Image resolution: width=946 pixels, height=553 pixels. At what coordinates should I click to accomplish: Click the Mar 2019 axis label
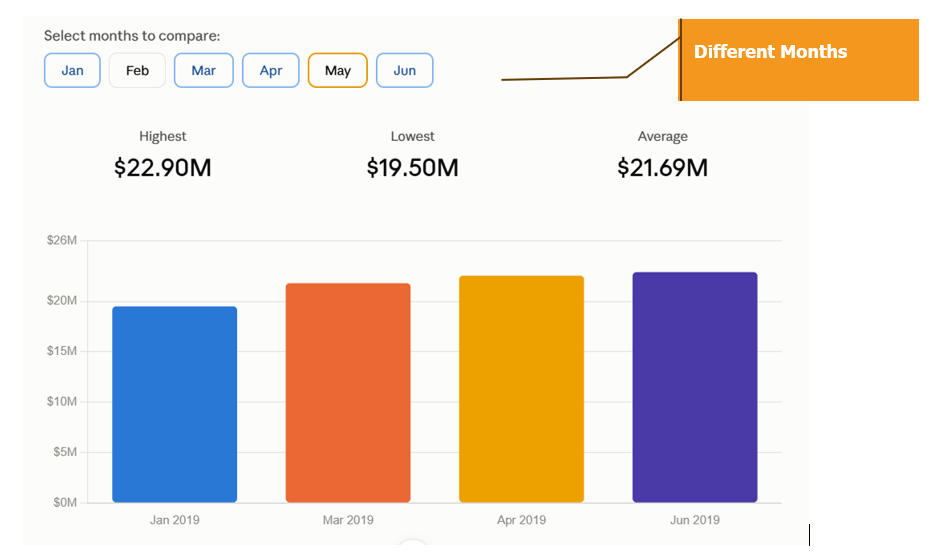[x=348, y=520]
